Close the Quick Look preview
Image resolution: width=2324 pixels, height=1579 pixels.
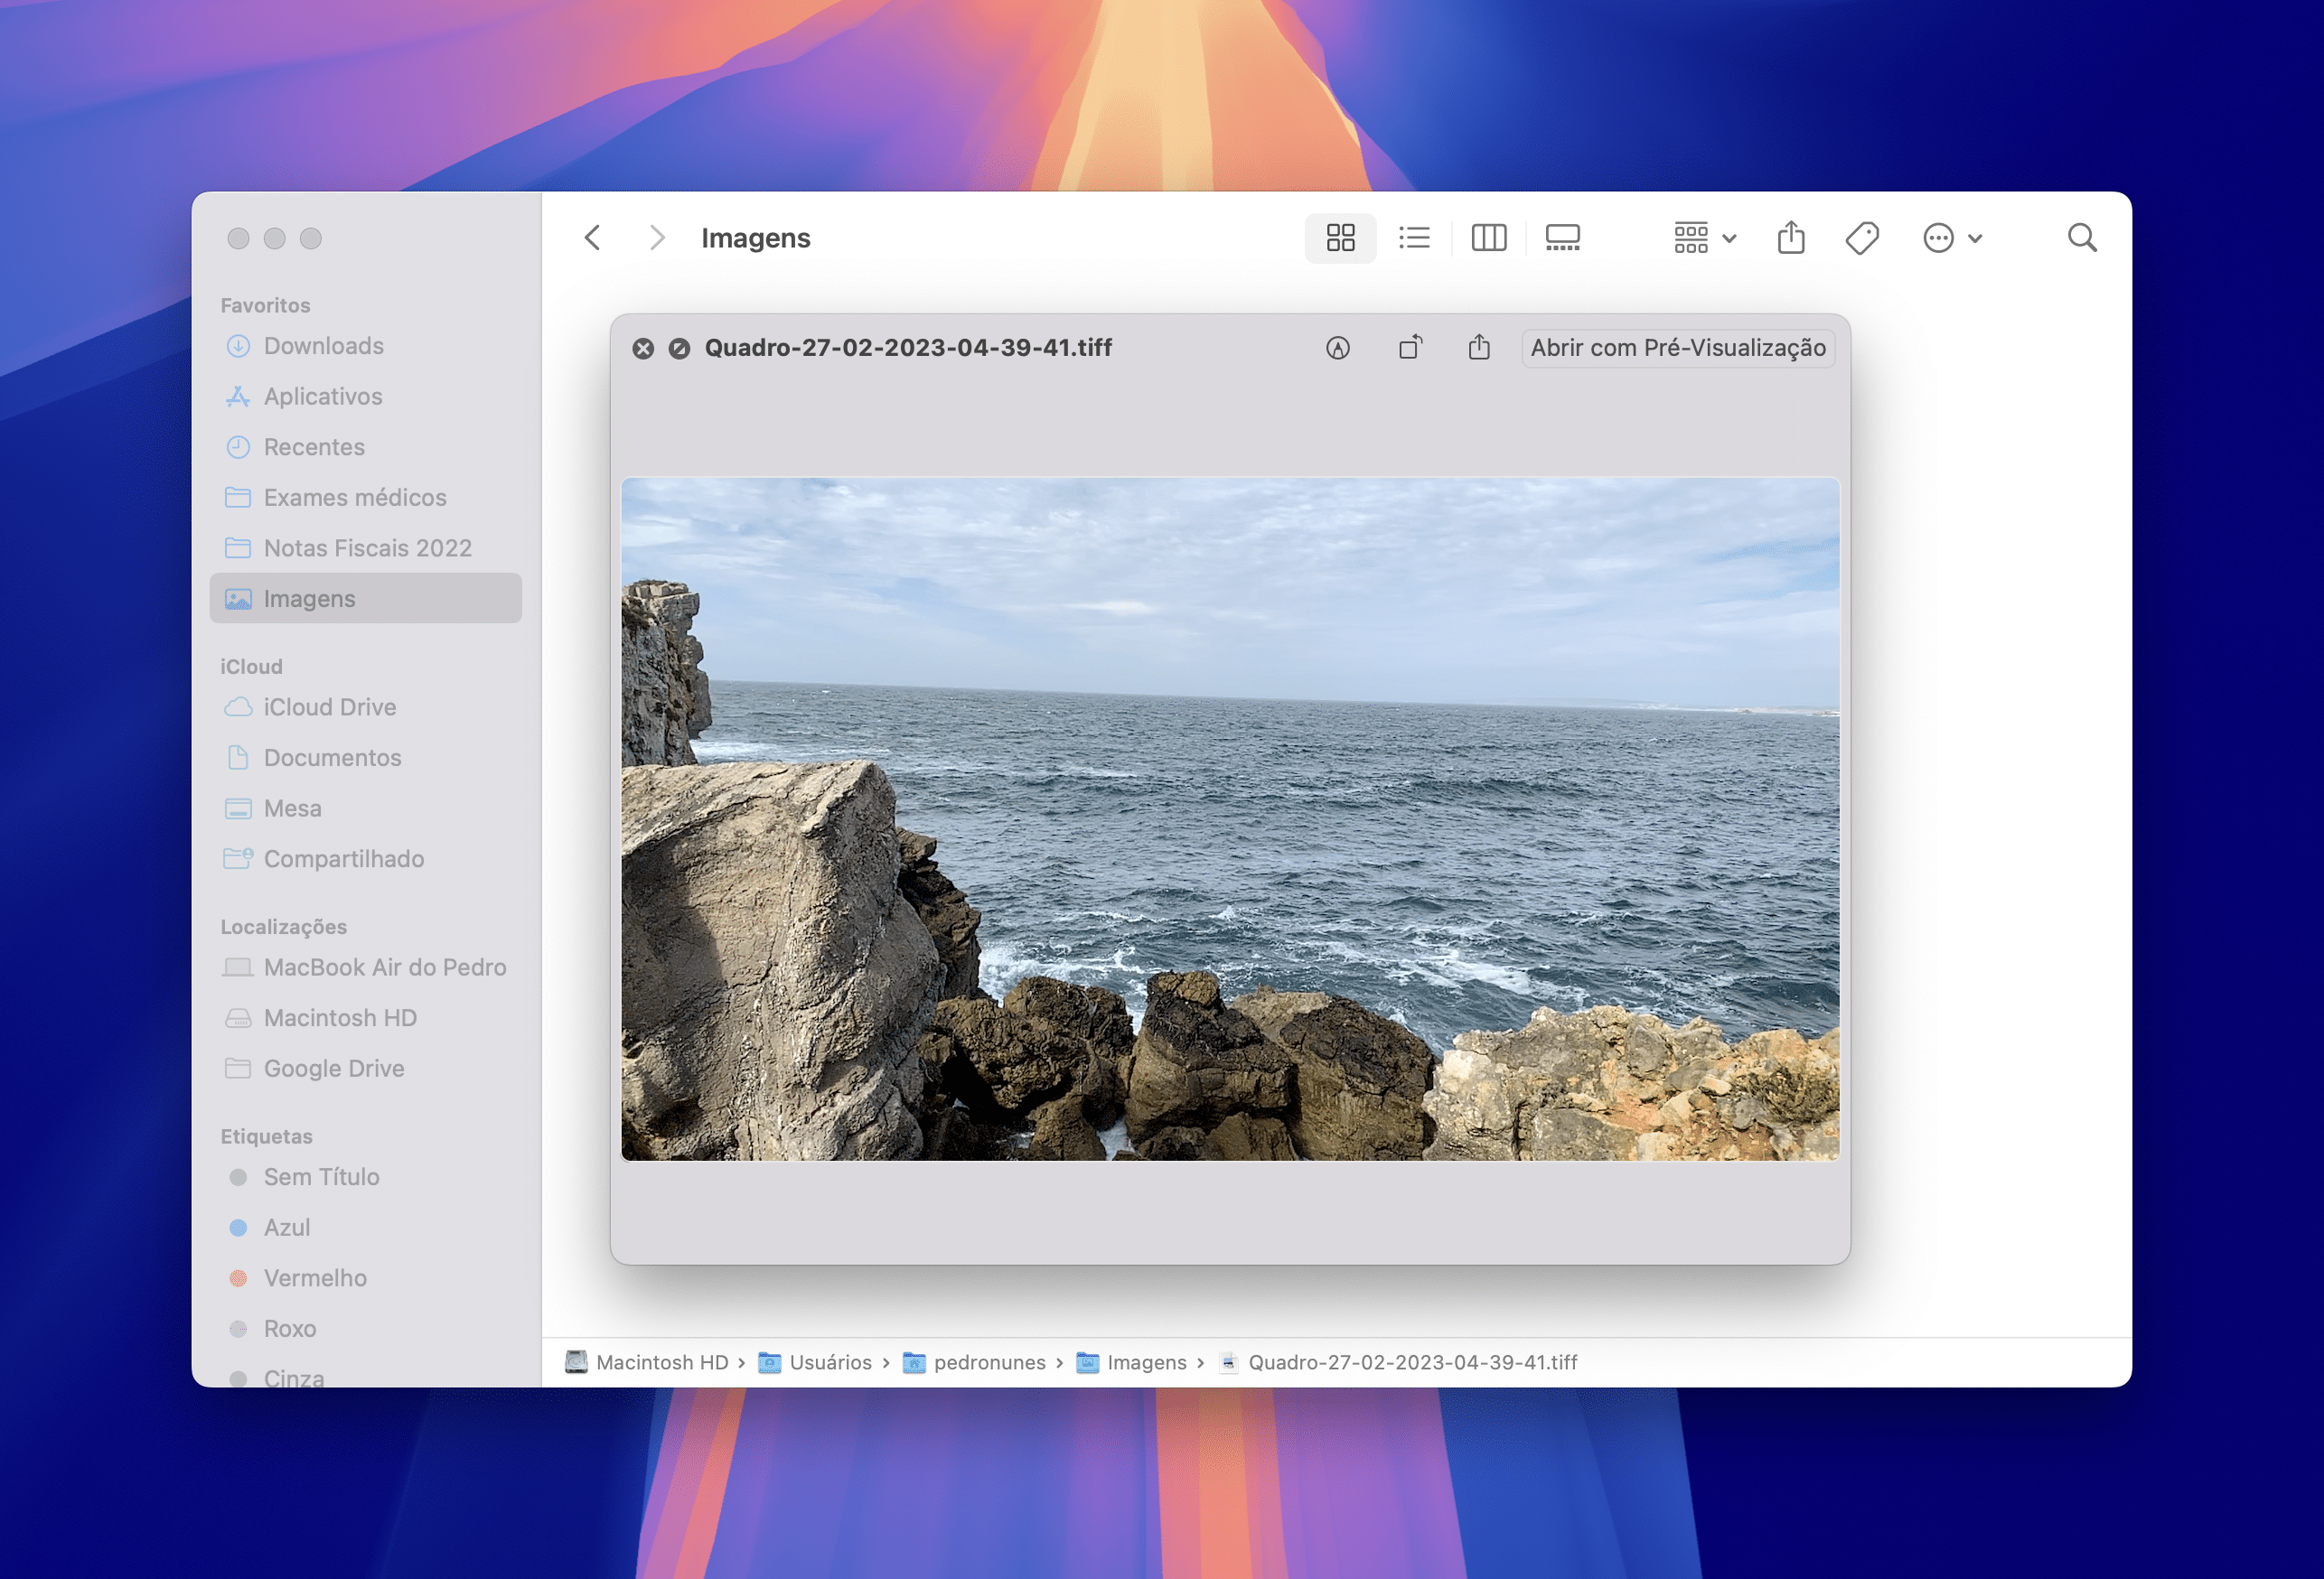[643, 348]
